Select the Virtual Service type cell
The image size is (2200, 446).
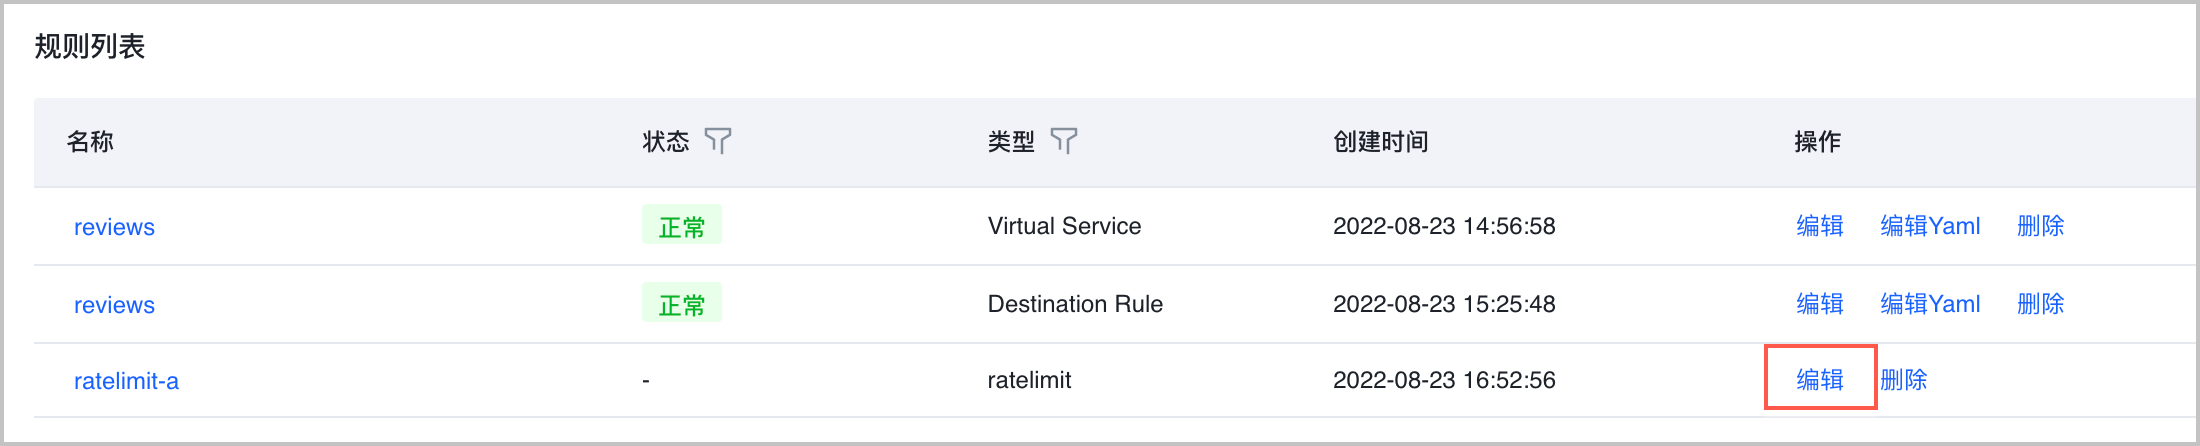[1064, 226]
